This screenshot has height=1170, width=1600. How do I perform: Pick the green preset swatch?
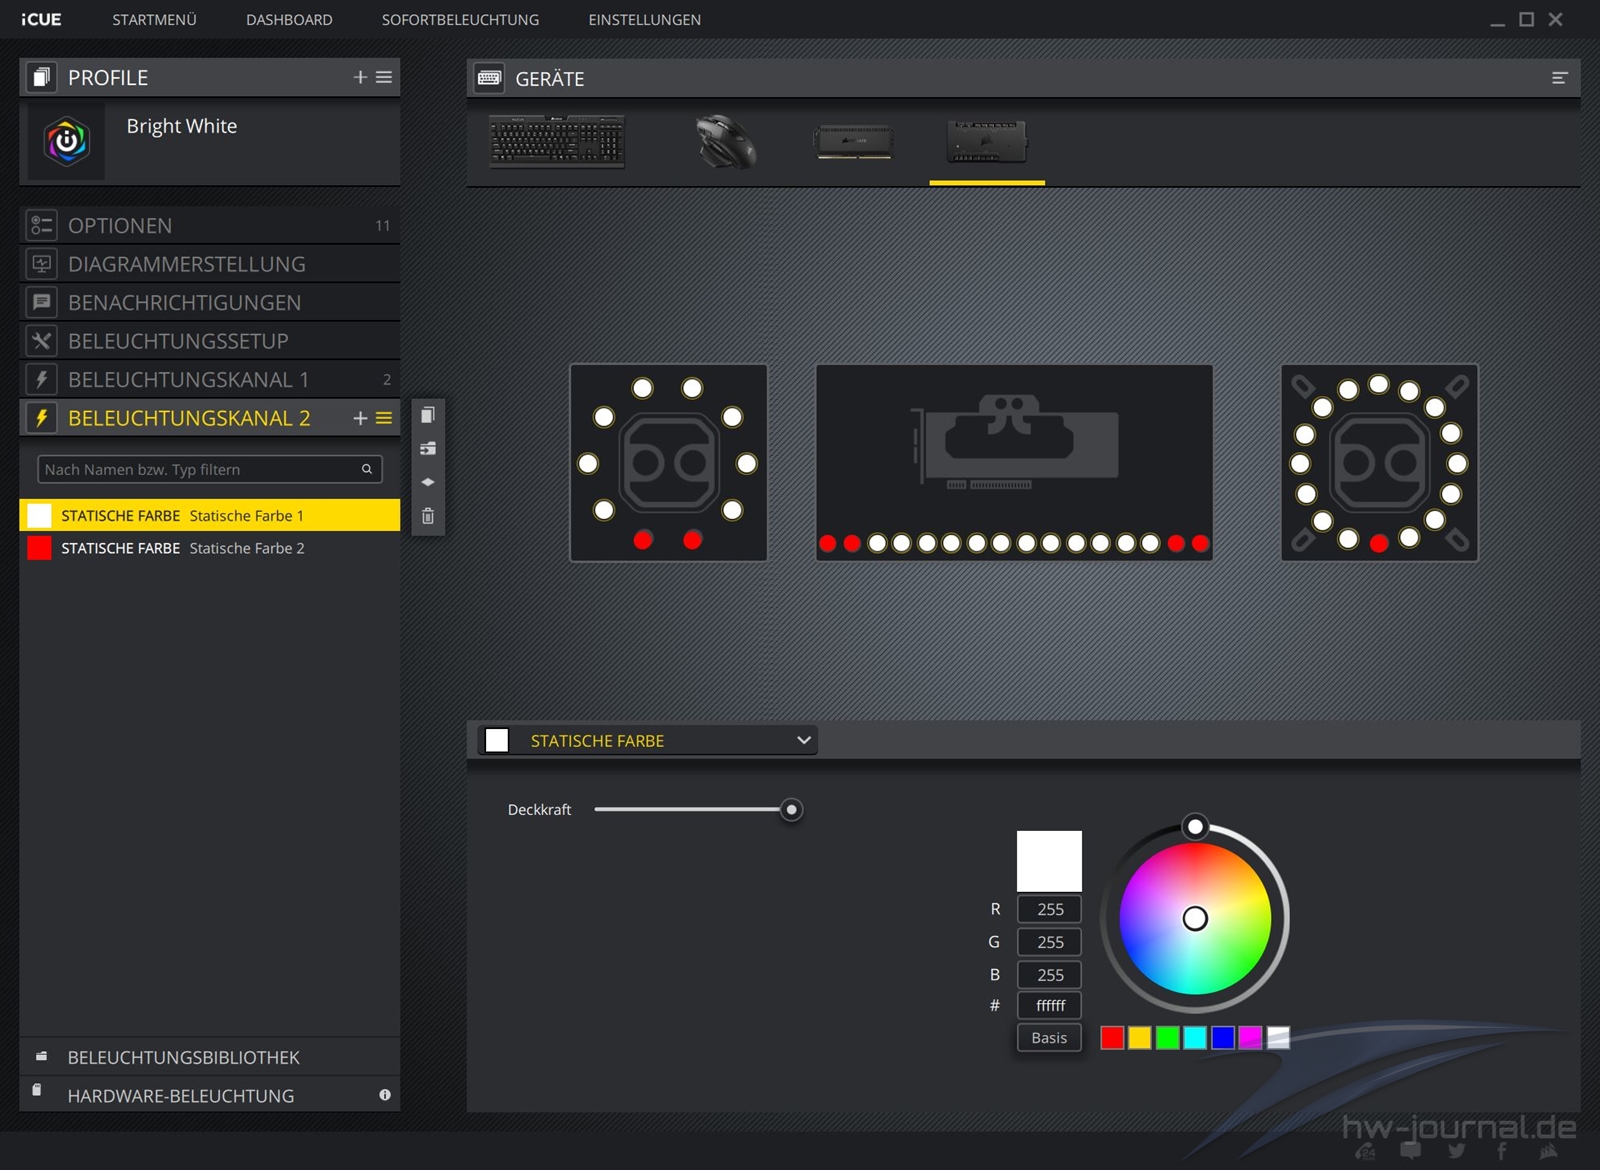1167,1038
